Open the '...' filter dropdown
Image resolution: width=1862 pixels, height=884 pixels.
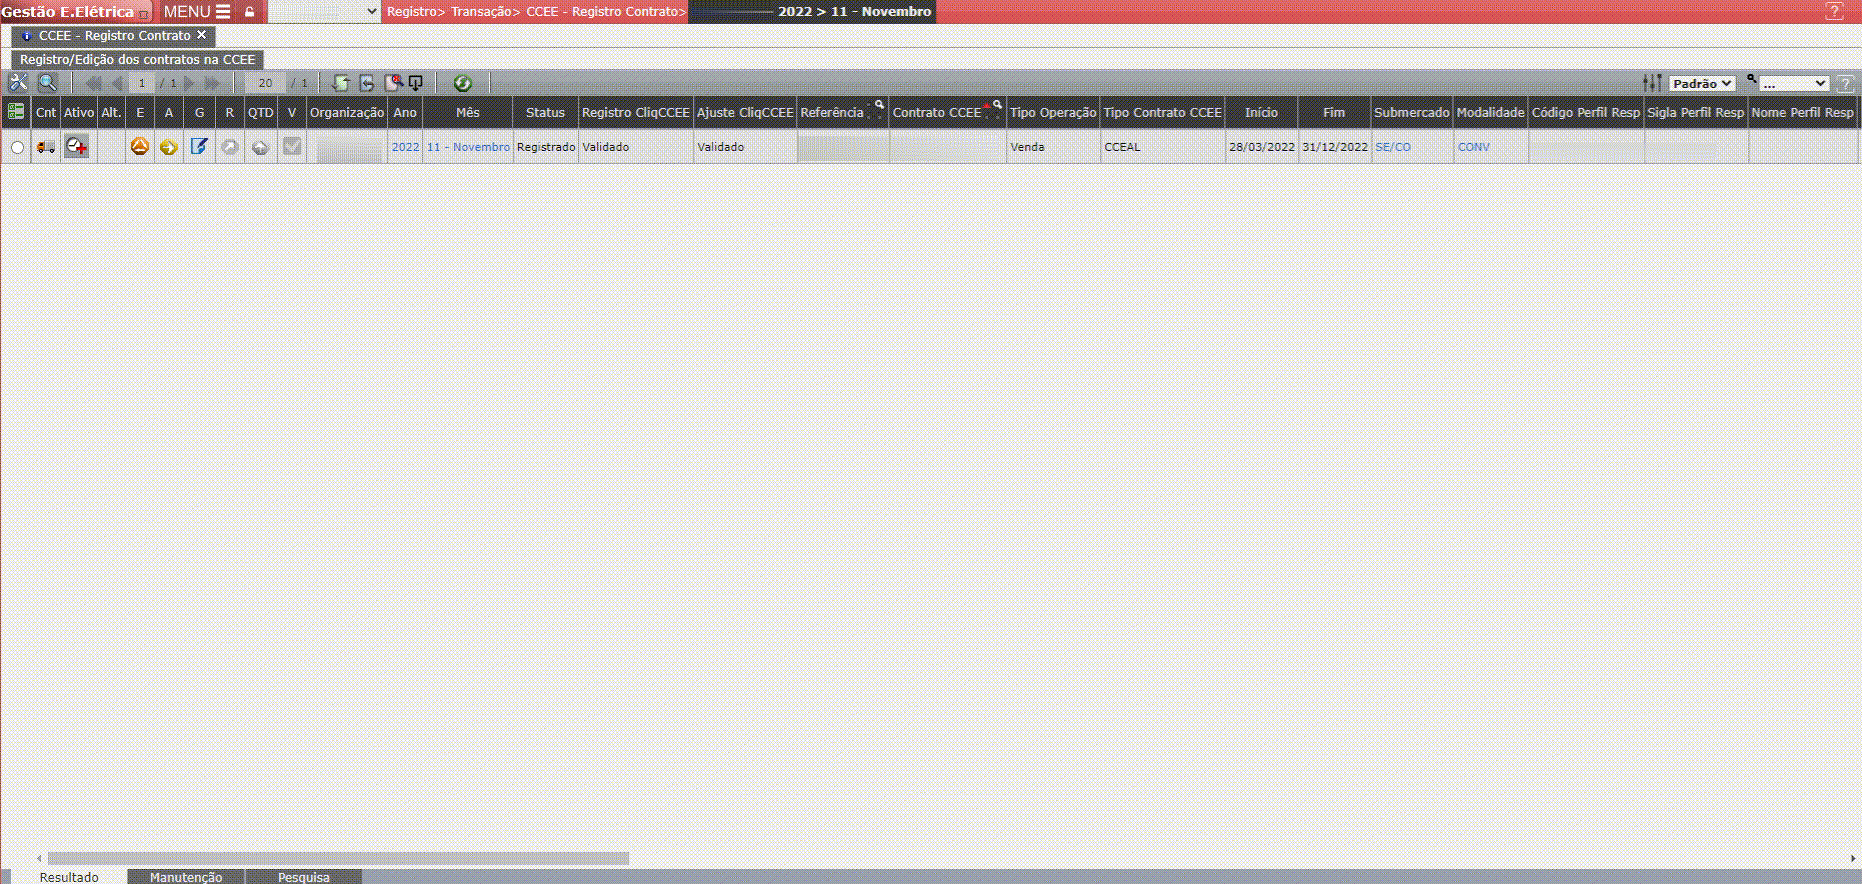pos(1793,83)
